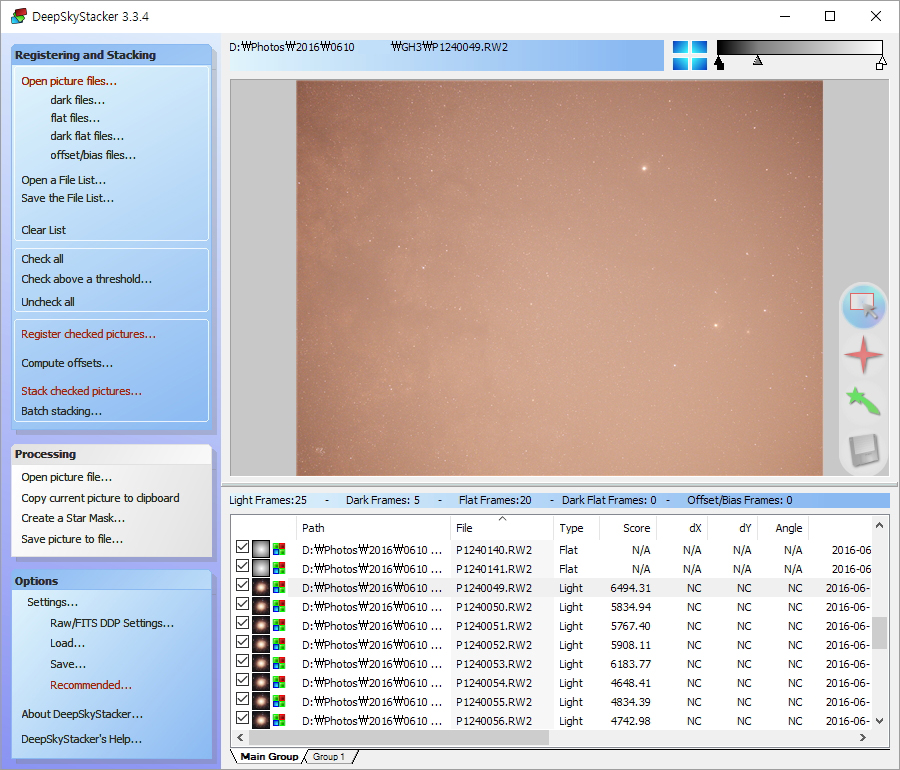Open picture files in Registering and Stacking
900x770 pixels.
click(69, 81)
